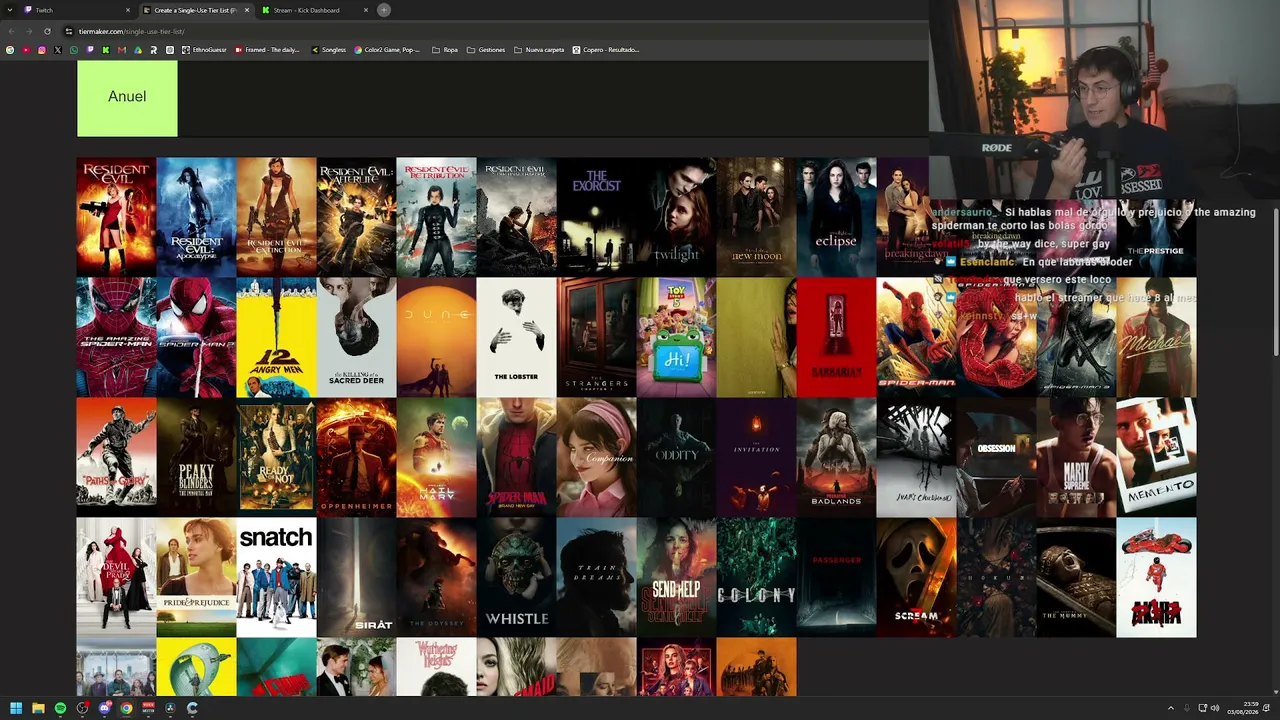Screen dimensions: 1280x720
Task: Open the Google Drive bookmark icon
Action: pyautogui.click(x=138, y=50)
